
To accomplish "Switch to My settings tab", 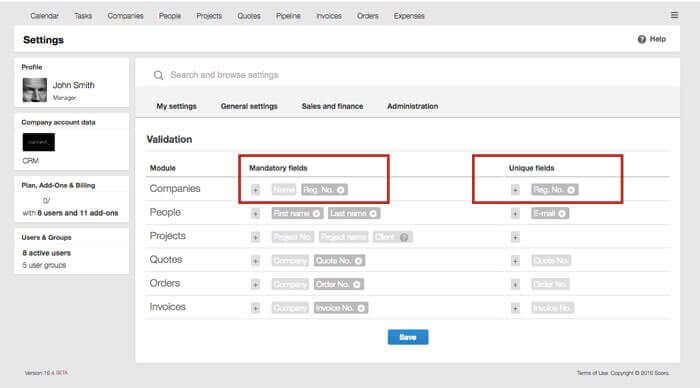I will [x=176, y=106].
